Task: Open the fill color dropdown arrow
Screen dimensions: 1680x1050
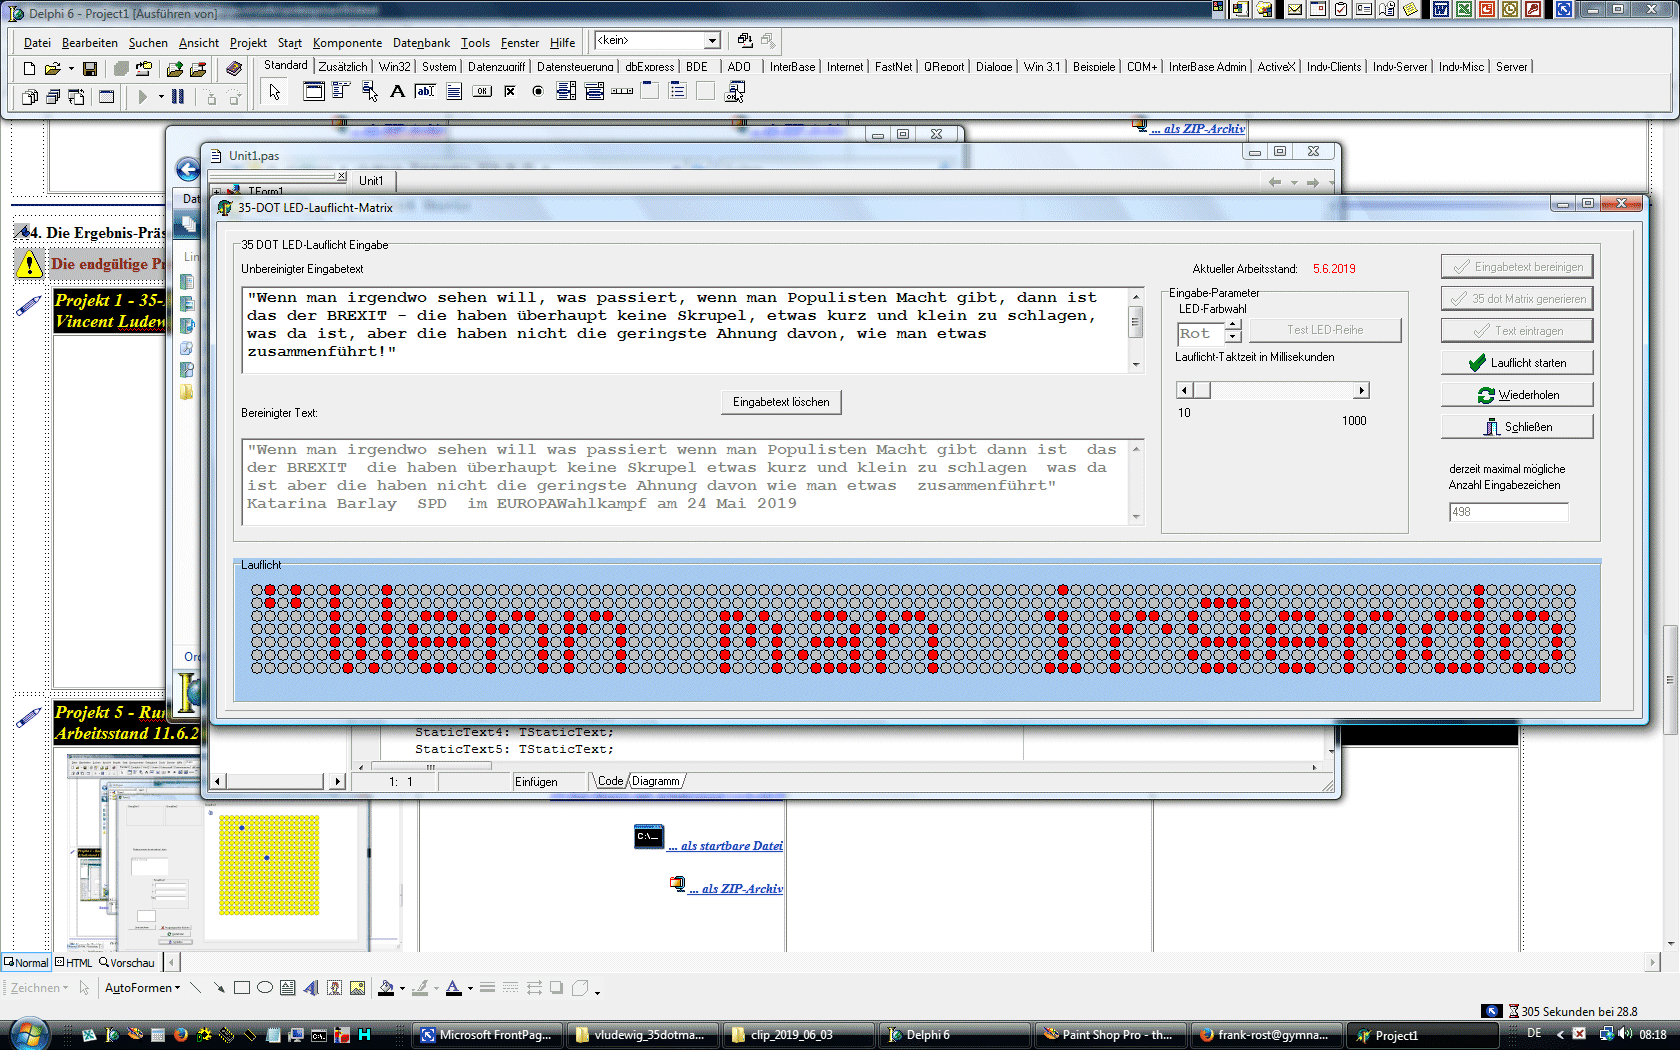Action: [402, 989]
